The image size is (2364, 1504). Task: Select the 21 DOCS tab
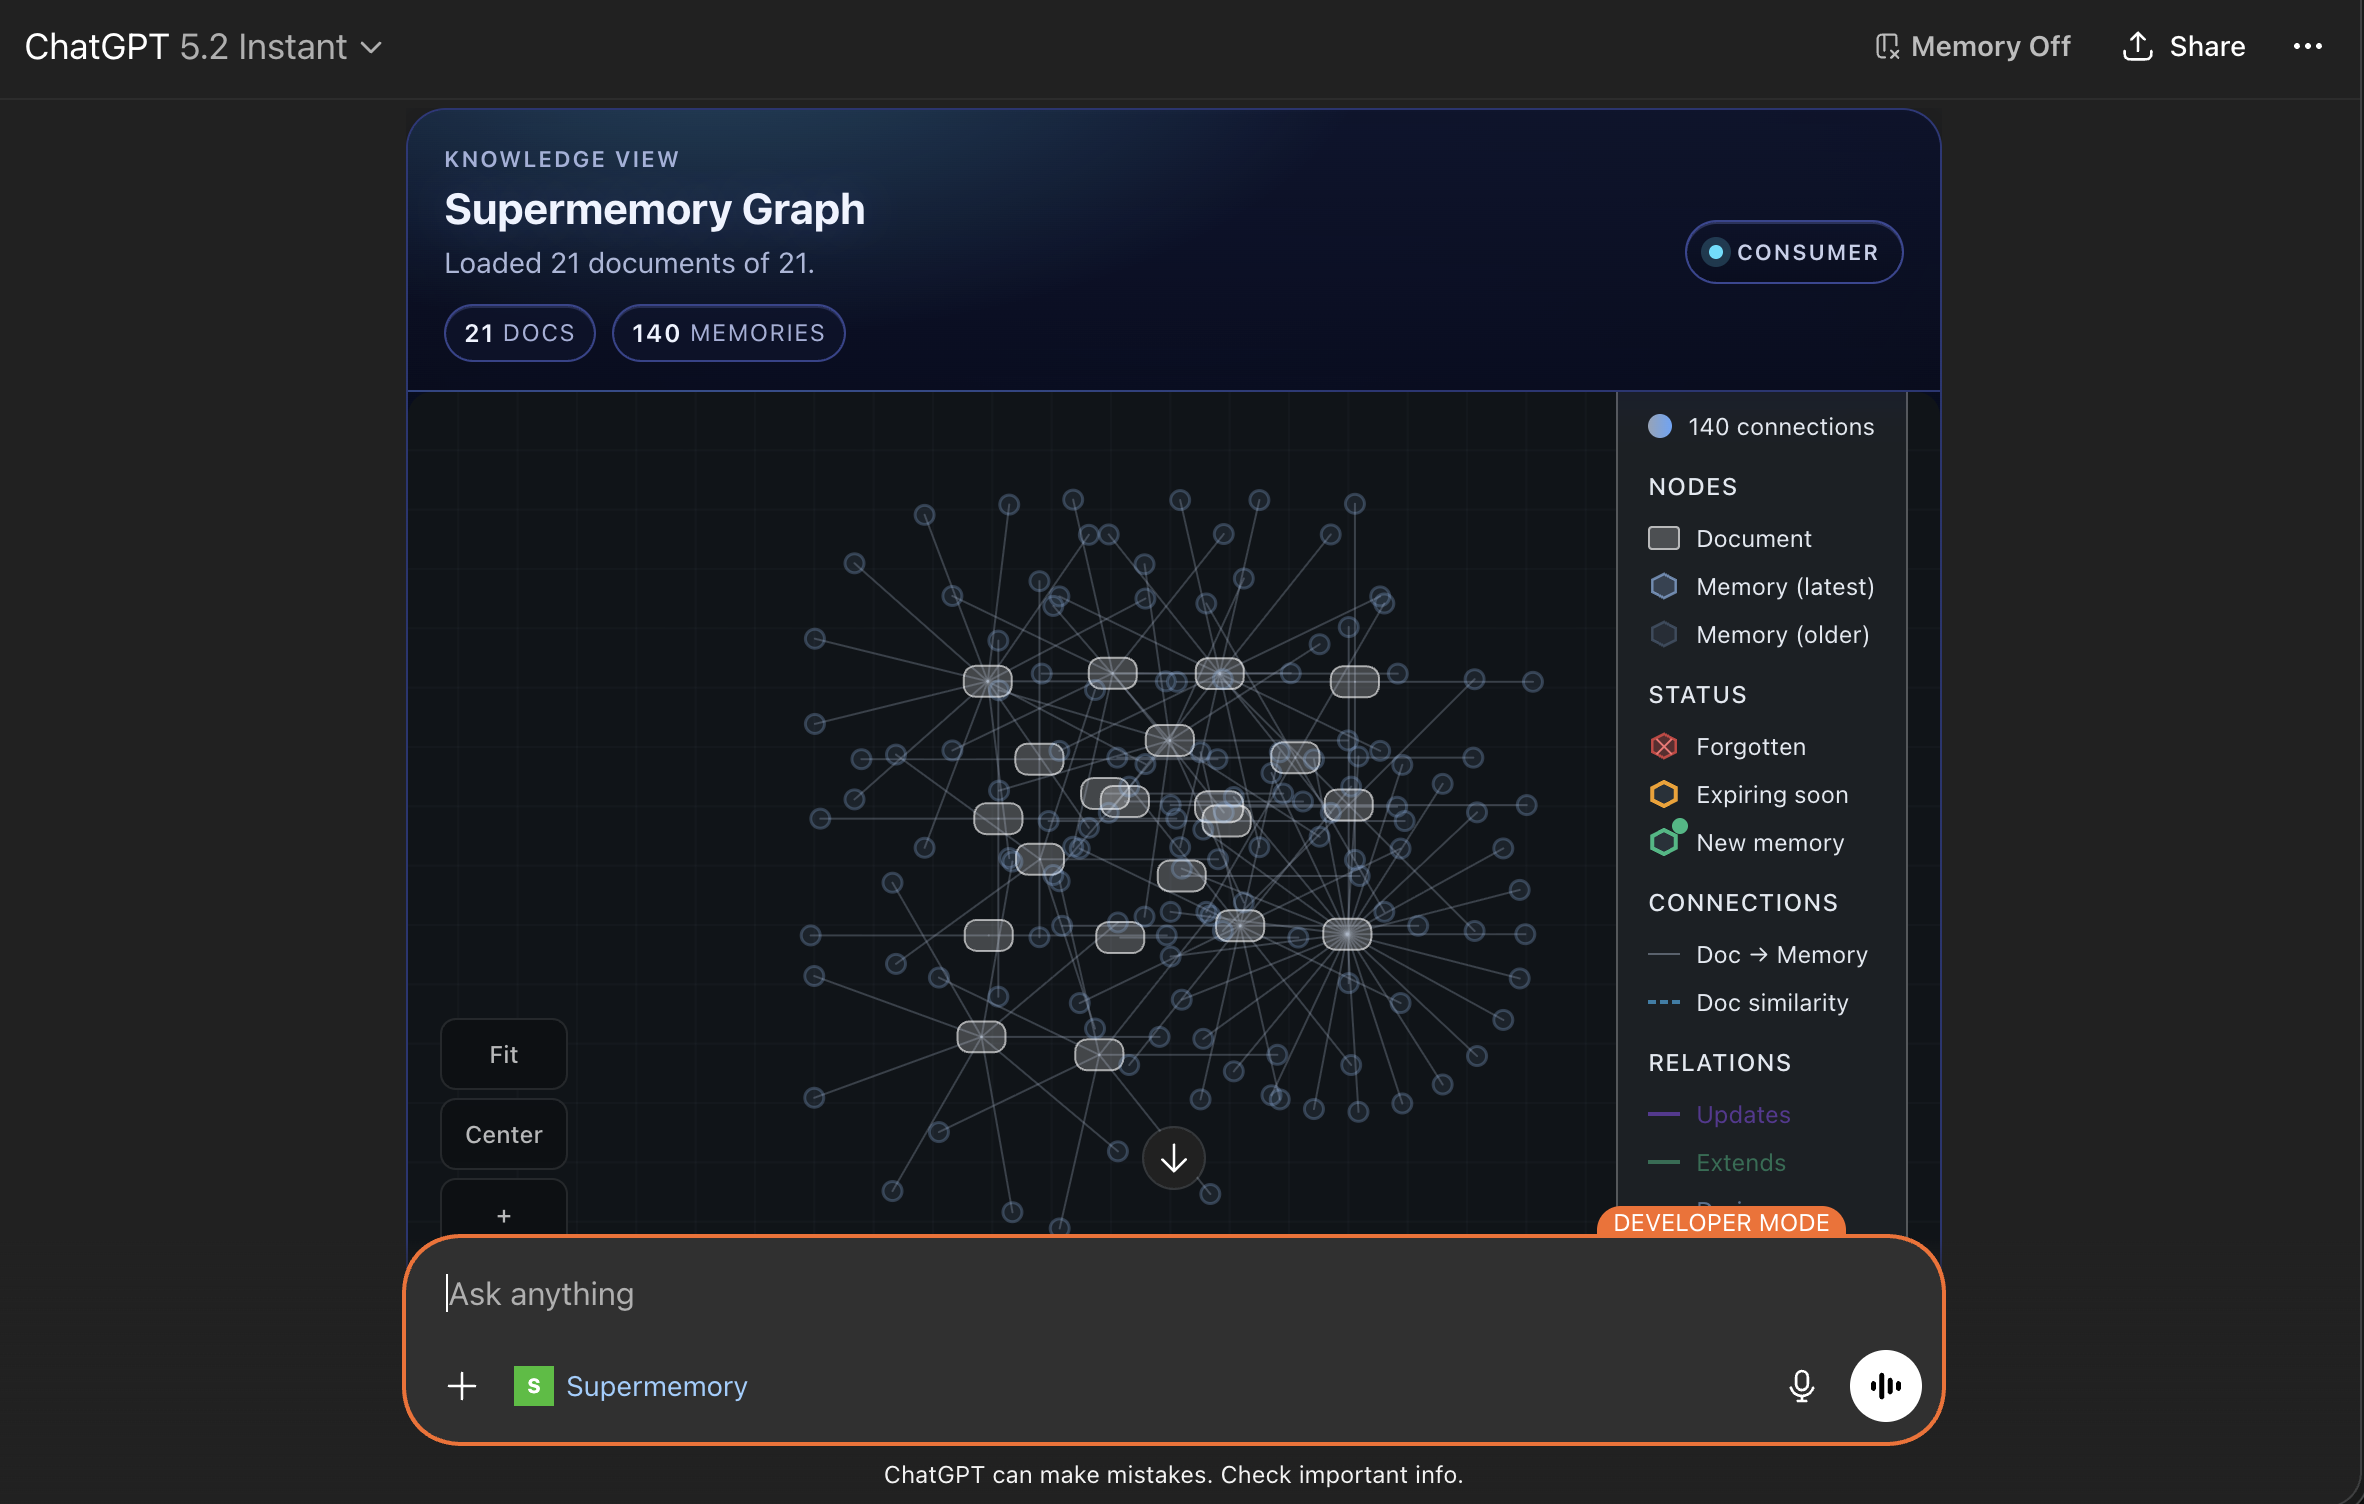point(519,332)
